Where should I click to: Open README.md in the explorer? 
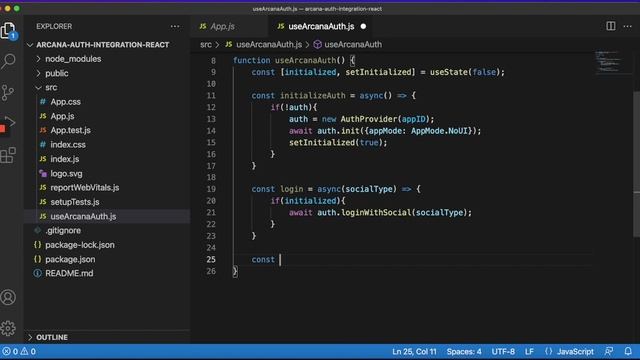pos(69,273)
